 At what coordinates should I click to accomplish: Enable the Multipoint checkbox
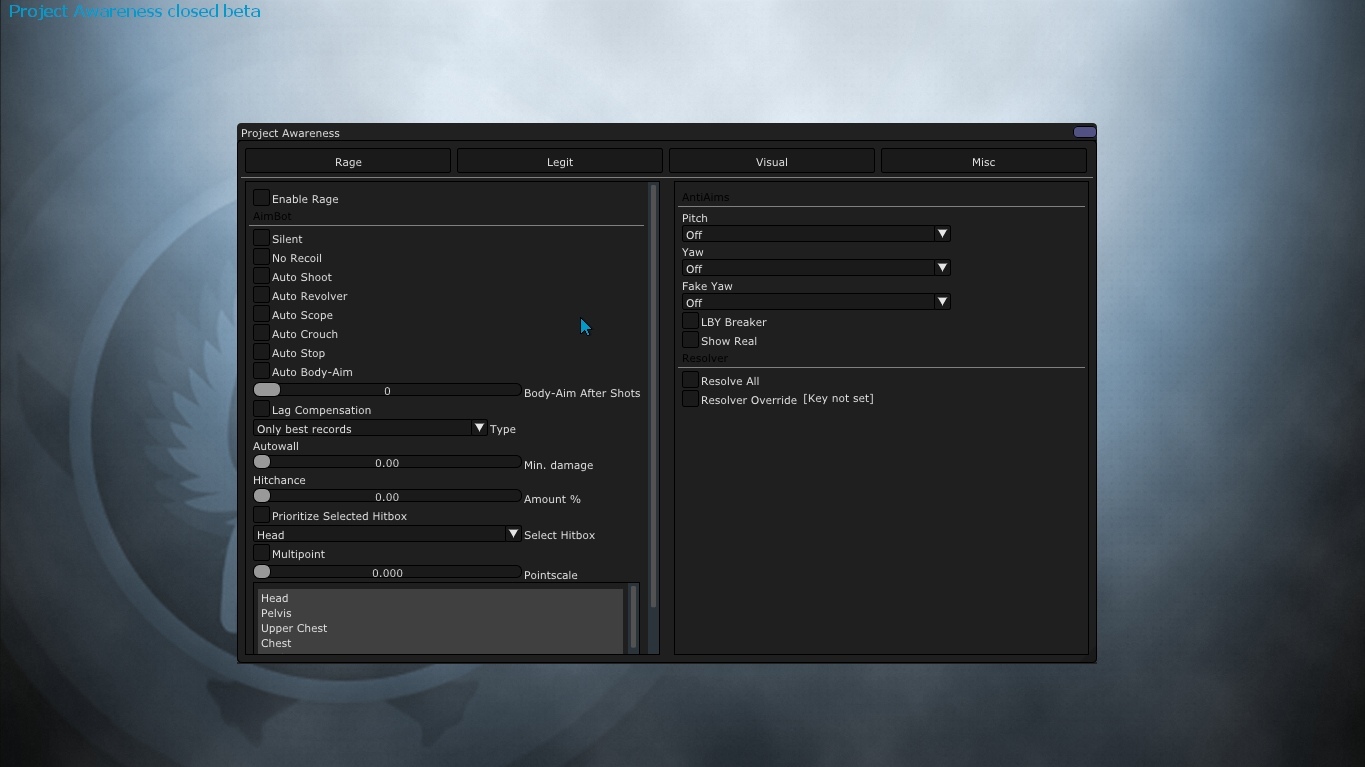pyautogui.click(x=262, y=553)
